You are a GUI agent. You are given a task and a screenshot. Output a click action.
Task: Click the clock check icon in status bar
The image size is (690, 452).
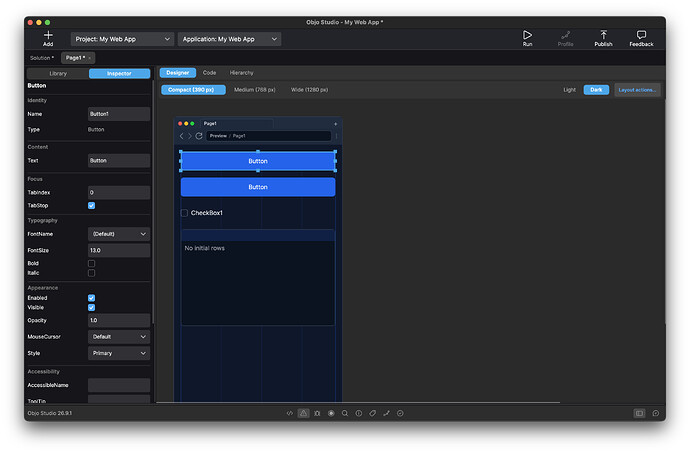[400, 413]
